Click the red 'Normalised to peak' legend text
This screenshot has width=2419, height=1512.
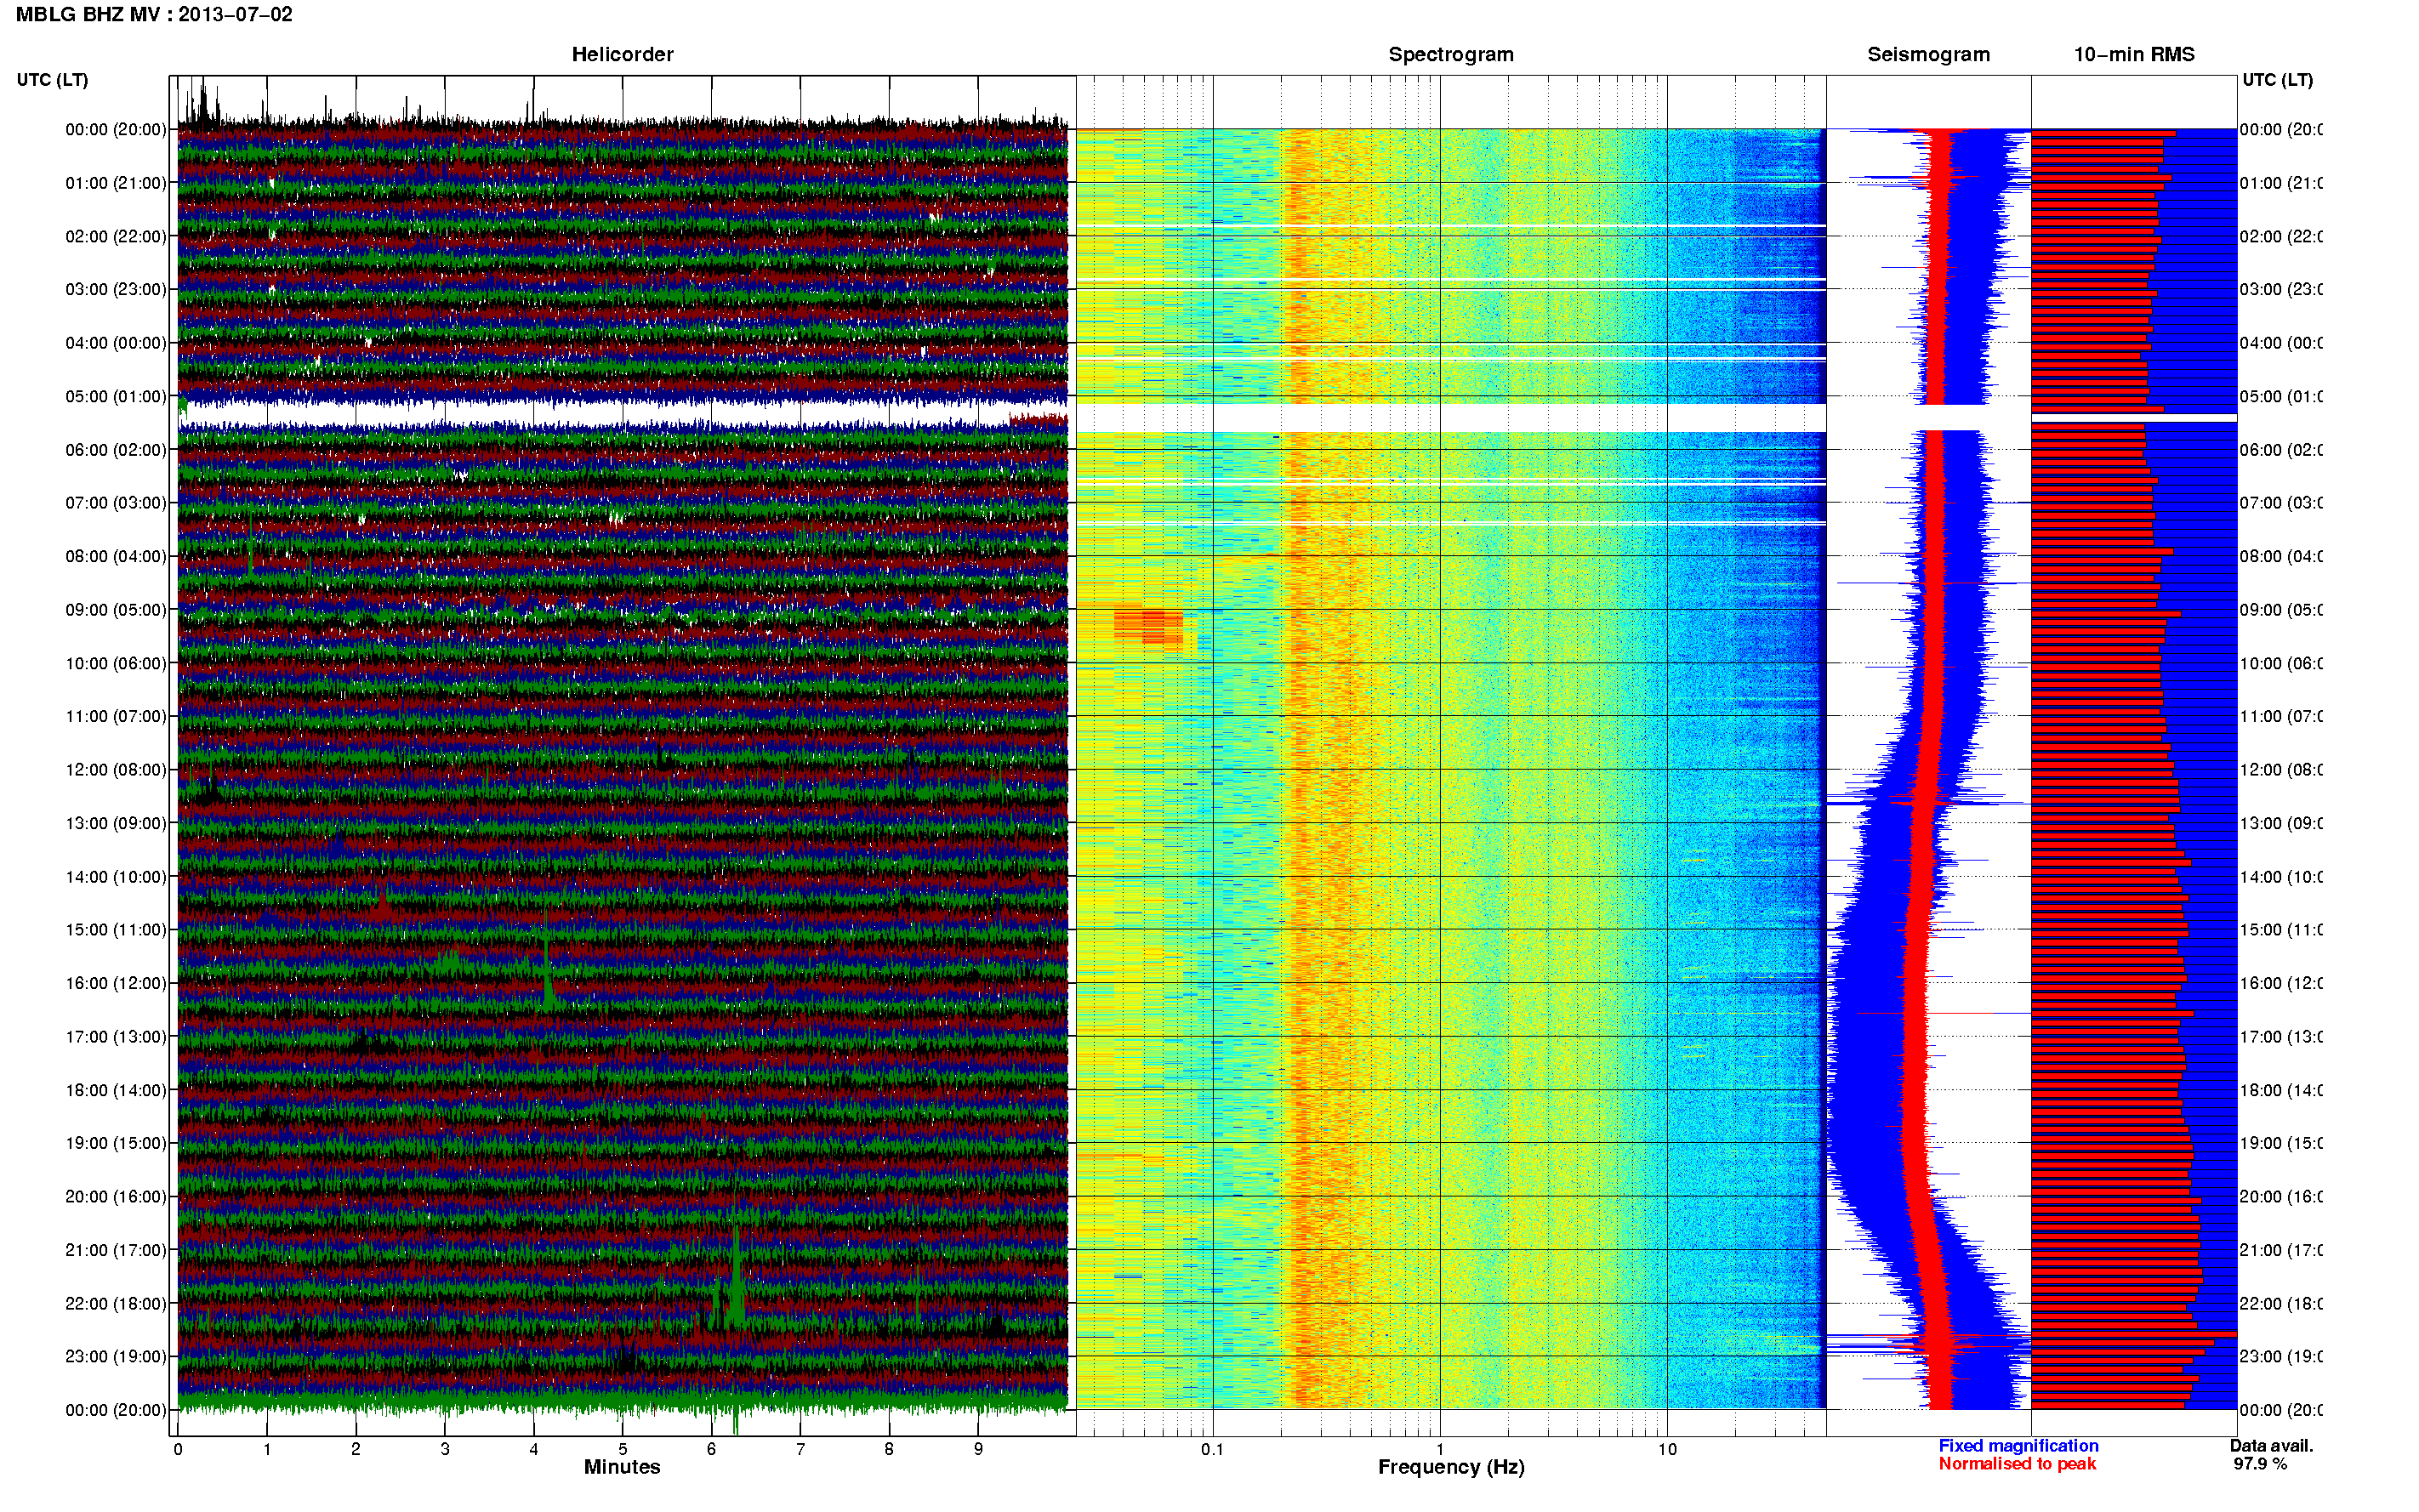pos(2017,1464)
